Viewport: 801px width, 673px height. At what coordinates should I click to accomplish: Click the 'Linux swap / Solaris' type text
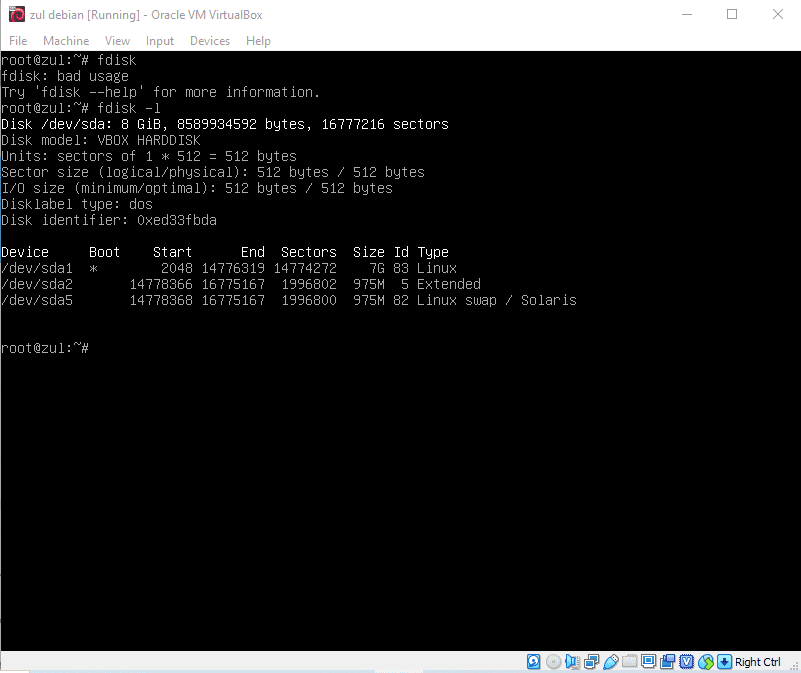click(x=497, y=300)
